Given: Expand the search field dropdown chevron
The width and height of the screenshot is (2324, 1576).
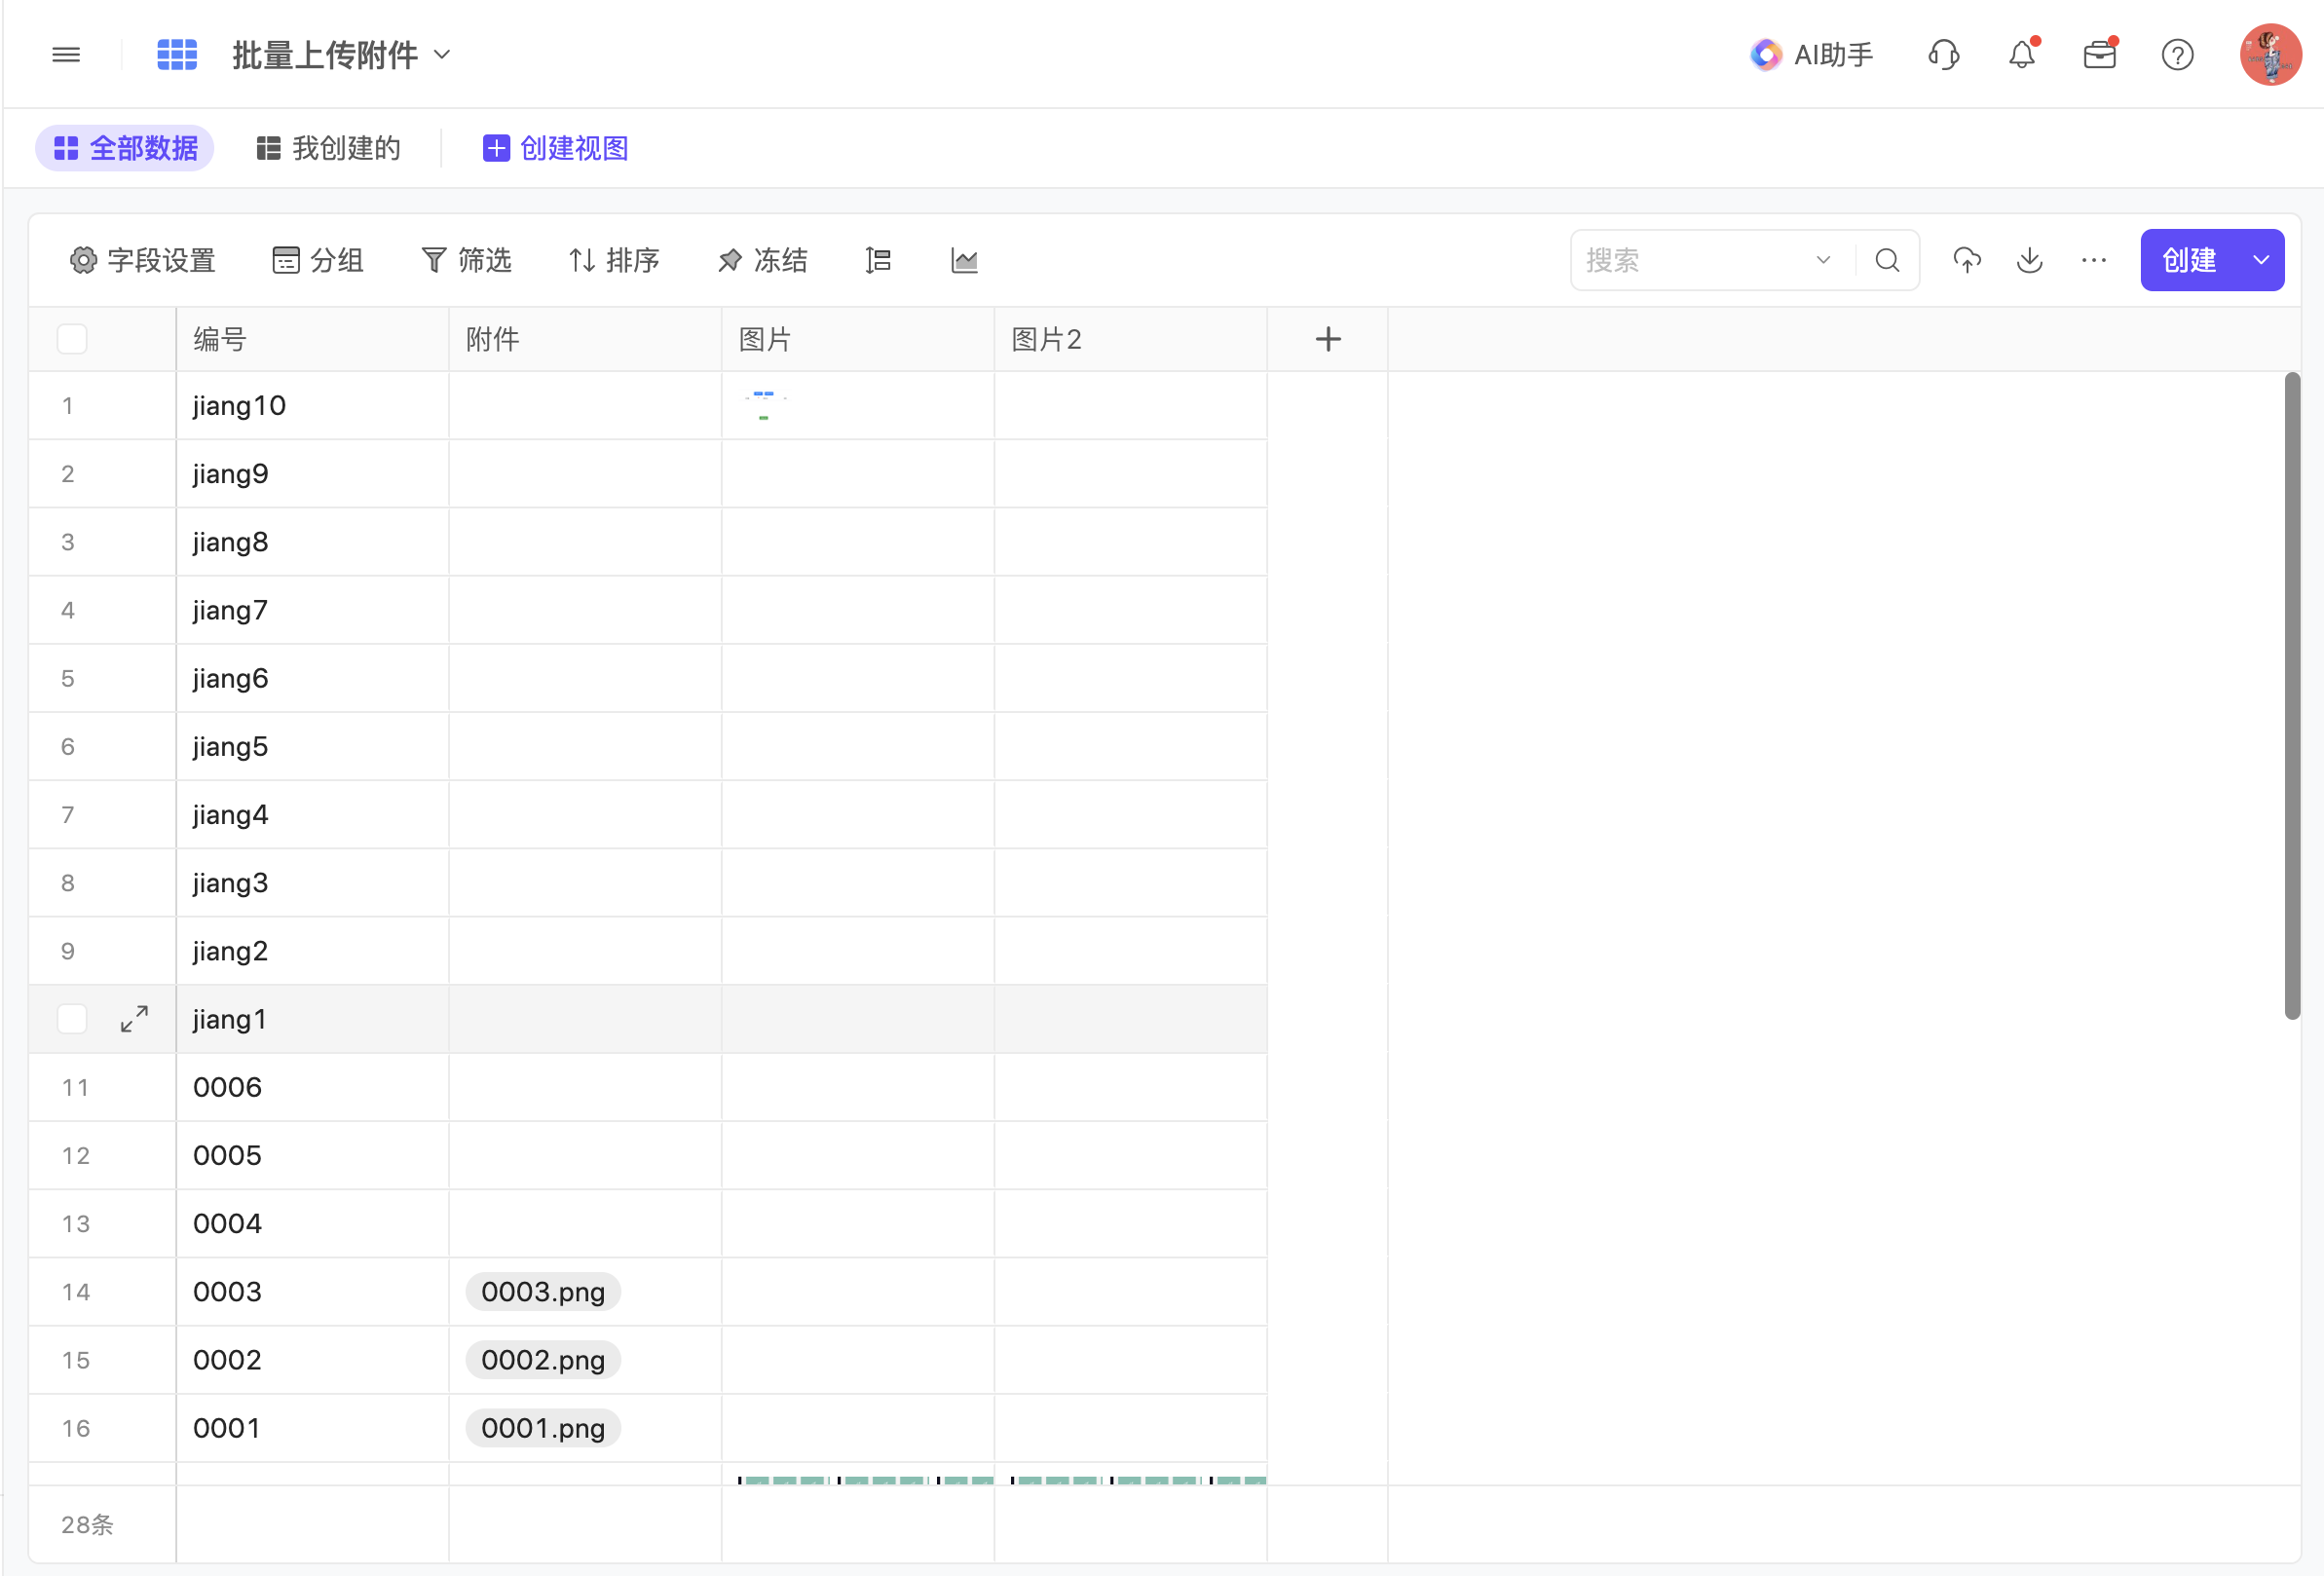Looking at the screenshot, I should point(1824,261).
